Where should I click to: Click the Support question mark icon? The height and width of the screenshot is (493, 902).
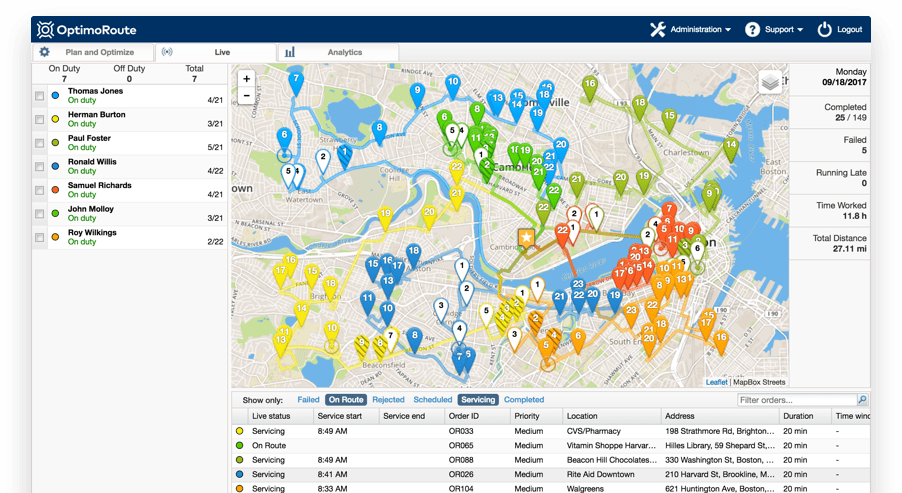(752, 29)
